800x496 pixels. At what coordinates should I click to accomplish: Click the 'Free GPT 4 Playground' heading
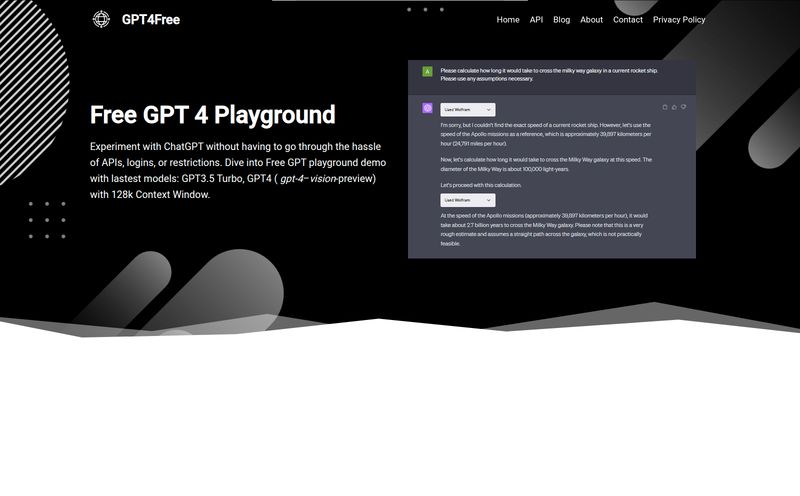213,115
